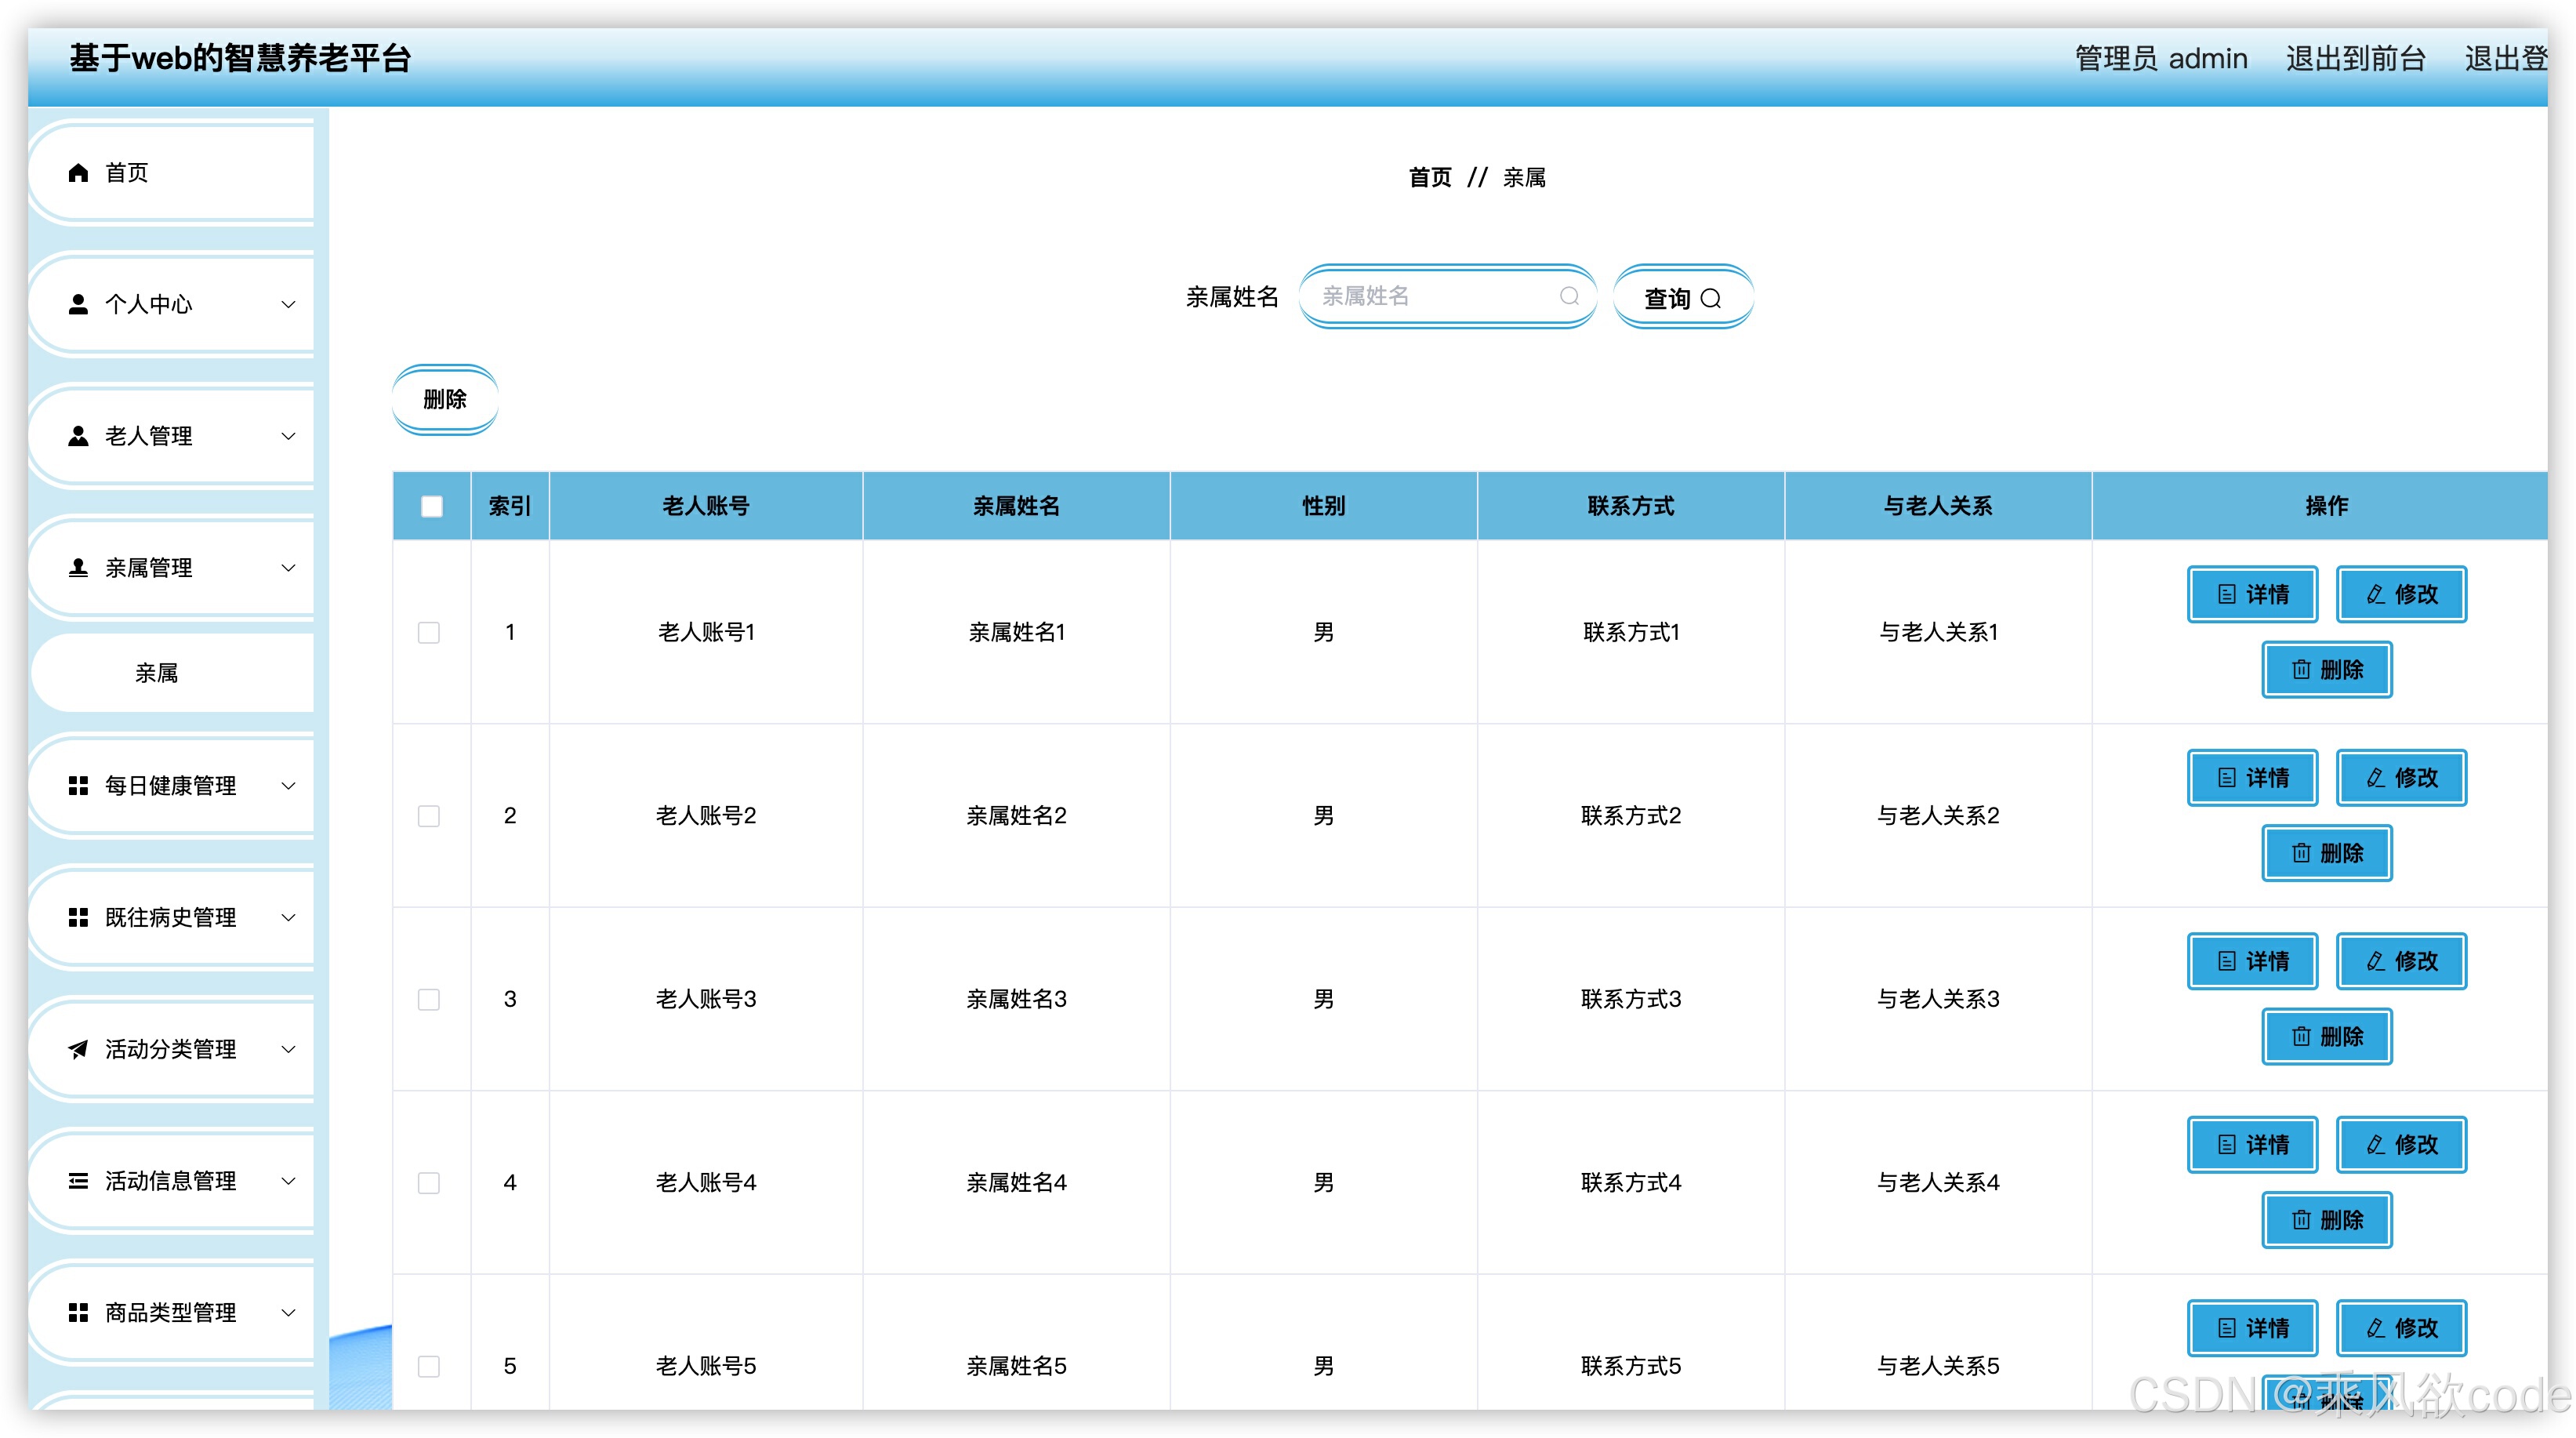The width and height of the screenshot is (2576, 1438).
Task: Open the 既往病史管理 sidebar menu
Action: click(x=171, y=917)
